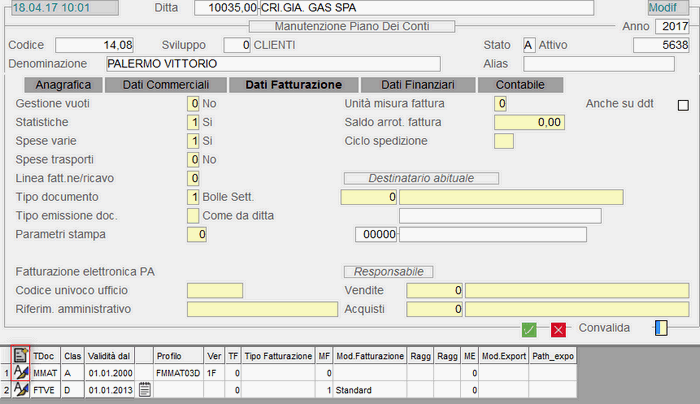
Task: Click the Codice univoco ufficio field
Action: coord(215,291)
